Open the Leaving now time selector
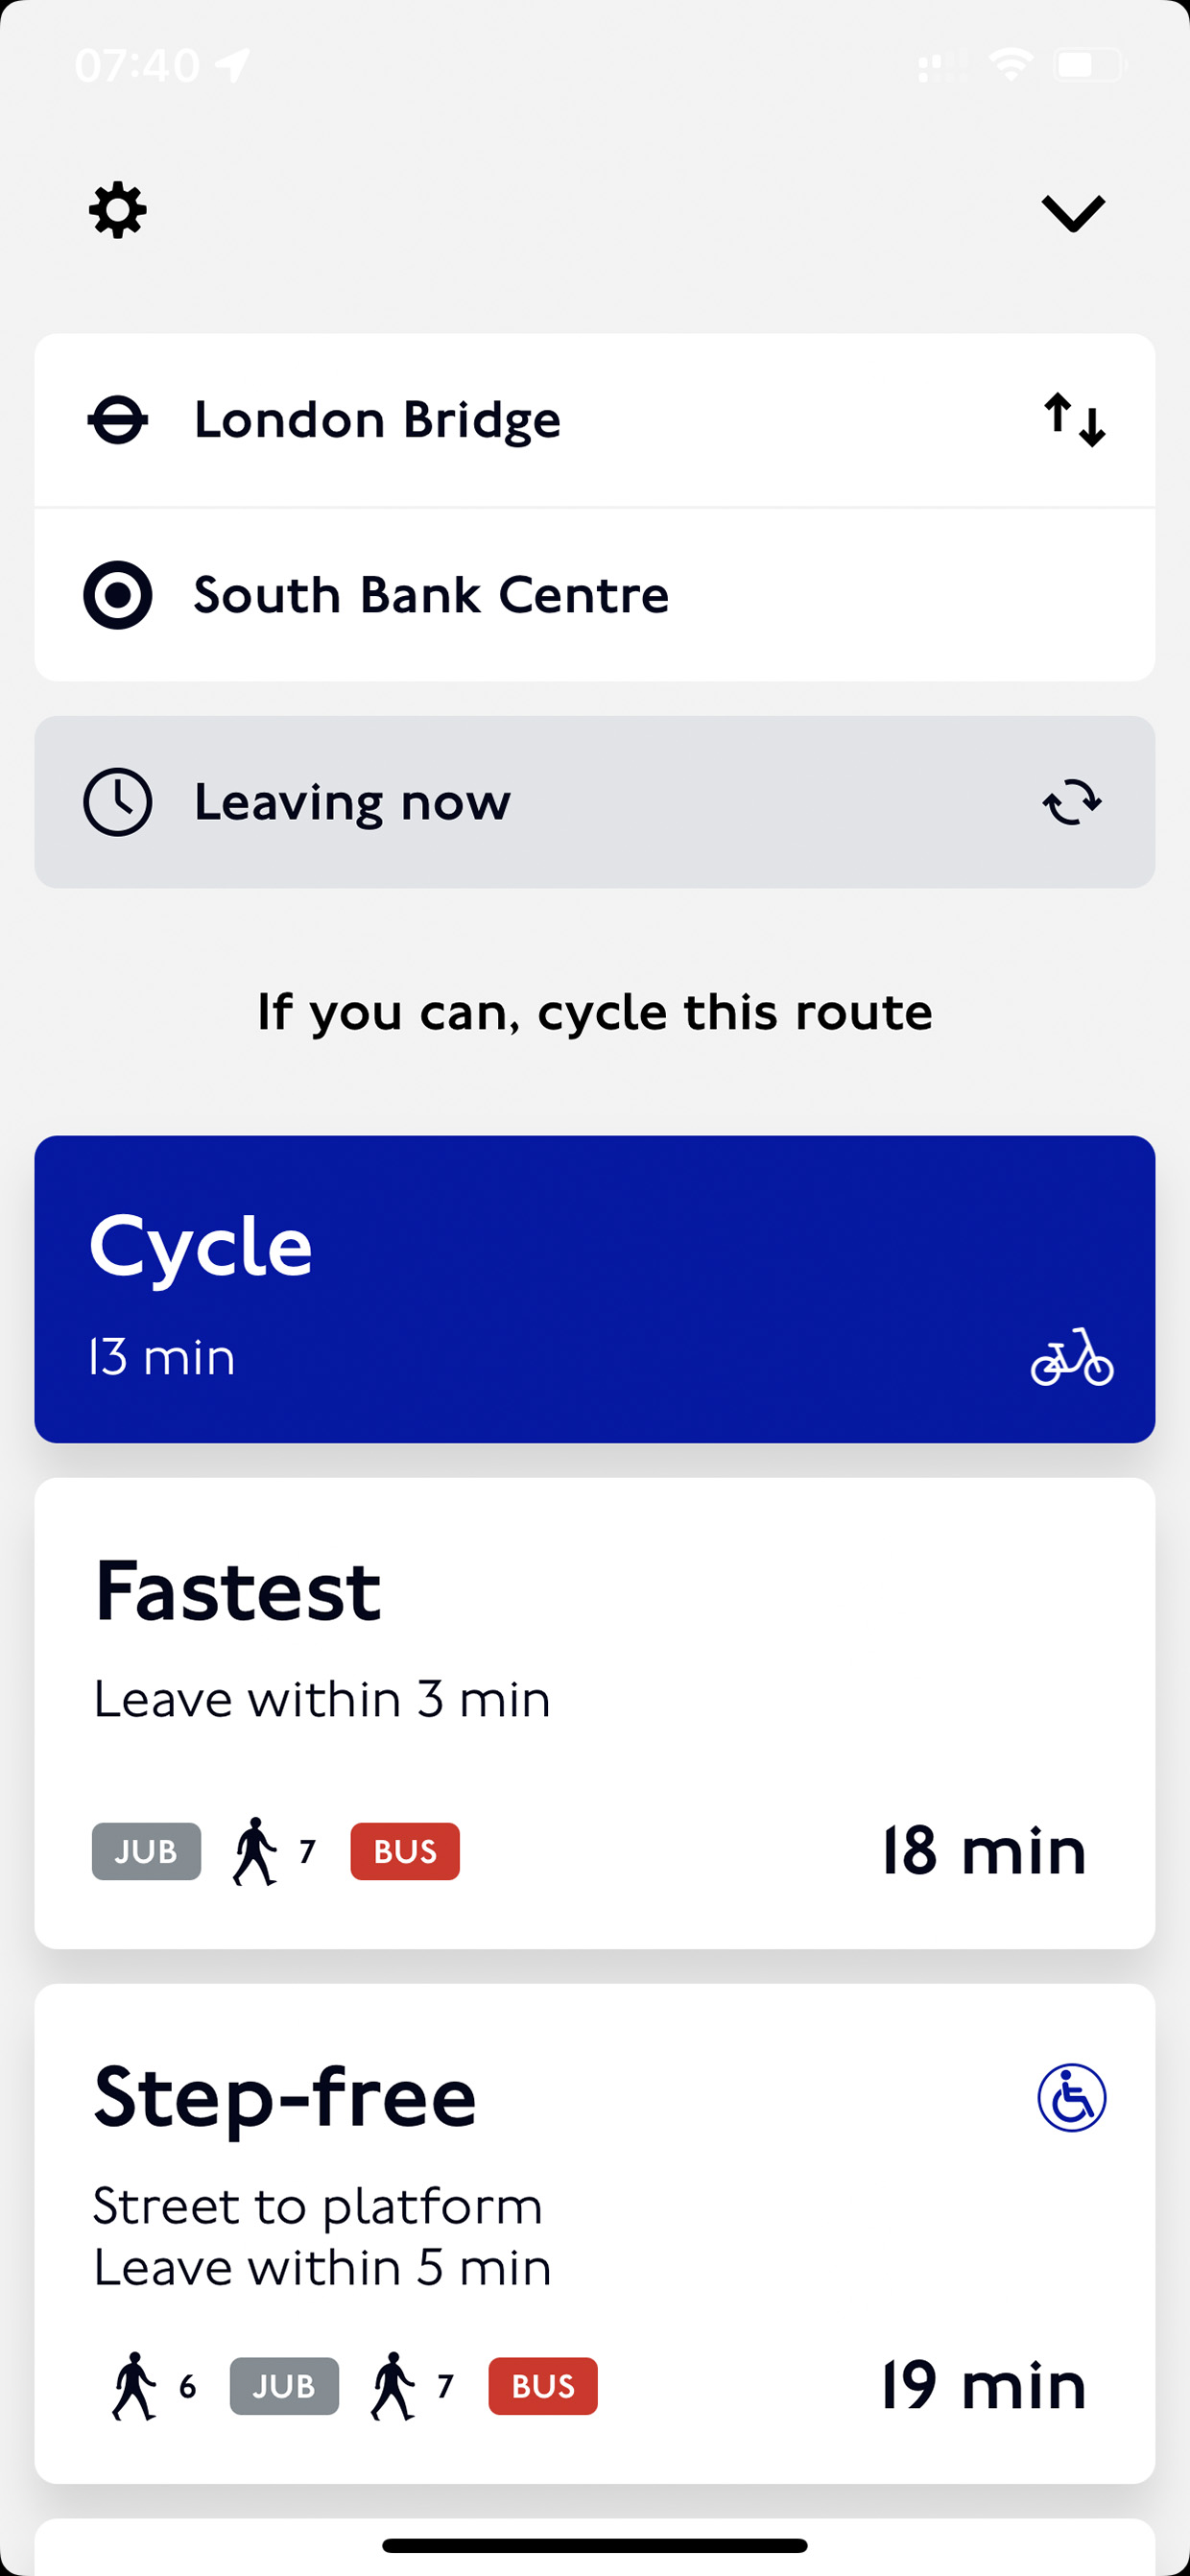The height and width of the screenshot is (2576, 1190). click(595, 802)
